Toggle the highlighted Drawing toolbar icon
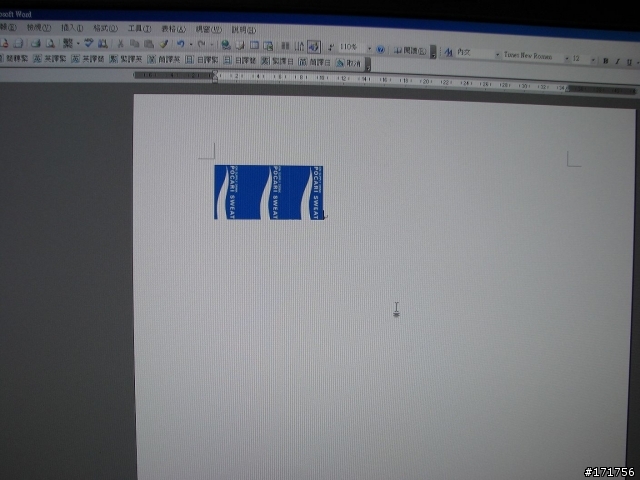This screenshot has height=480, width=640. tap(314, 47)
